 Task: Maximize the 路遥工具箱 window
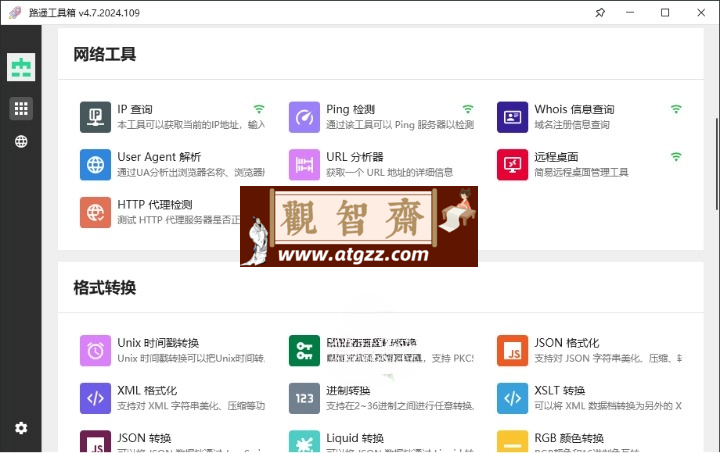665,13
